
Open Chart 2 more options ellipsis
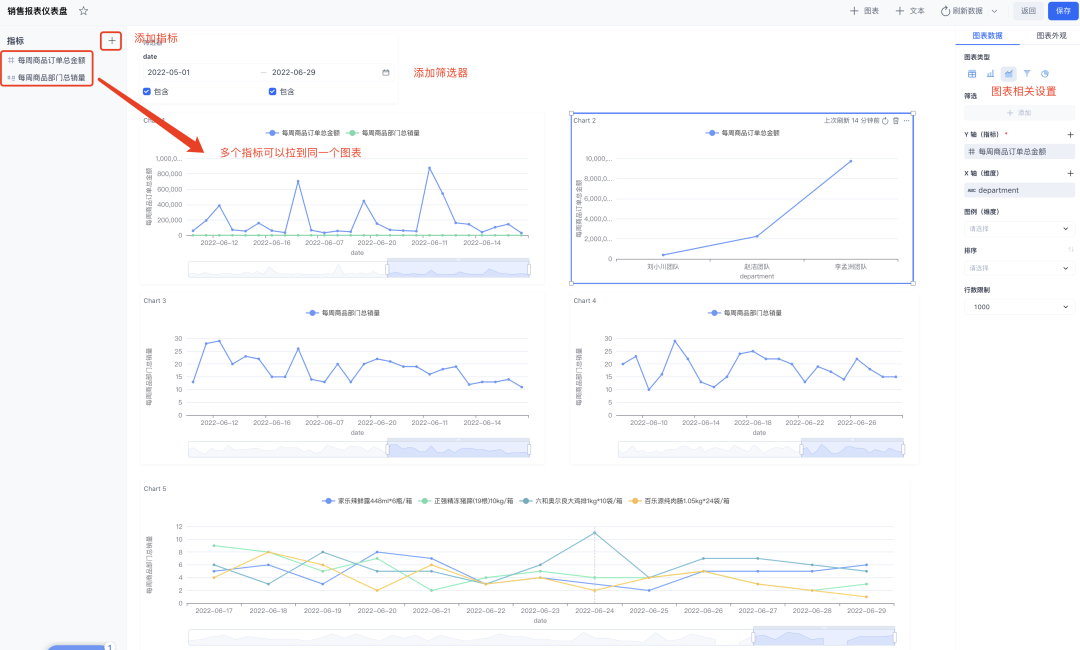(x=906, y=120)
